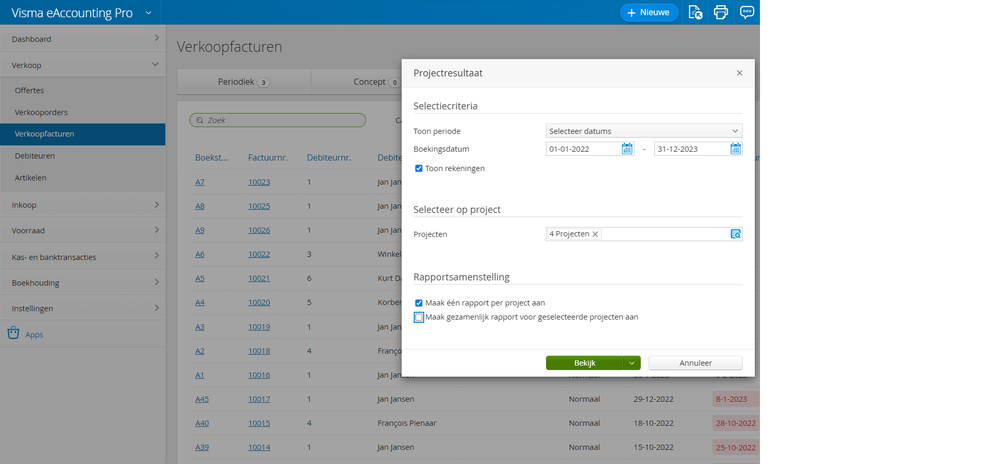The height and width of the screenshot is (464, 998).
Task: Open Verkooporders in the sidebar menu
Action: click(41, 112)
